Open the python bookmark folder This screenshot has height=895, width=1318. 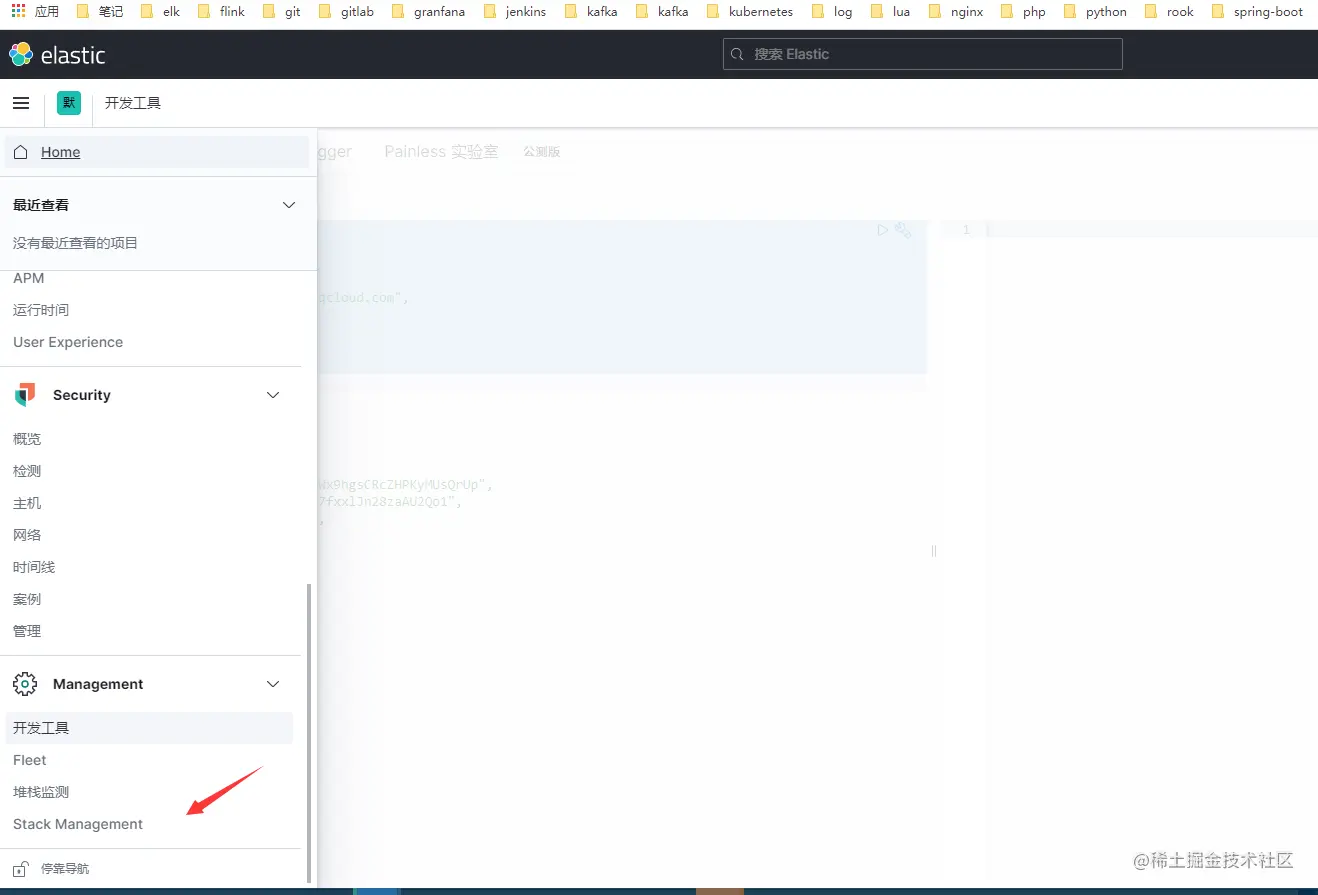pyautogui.click(x=1095, y=12)
